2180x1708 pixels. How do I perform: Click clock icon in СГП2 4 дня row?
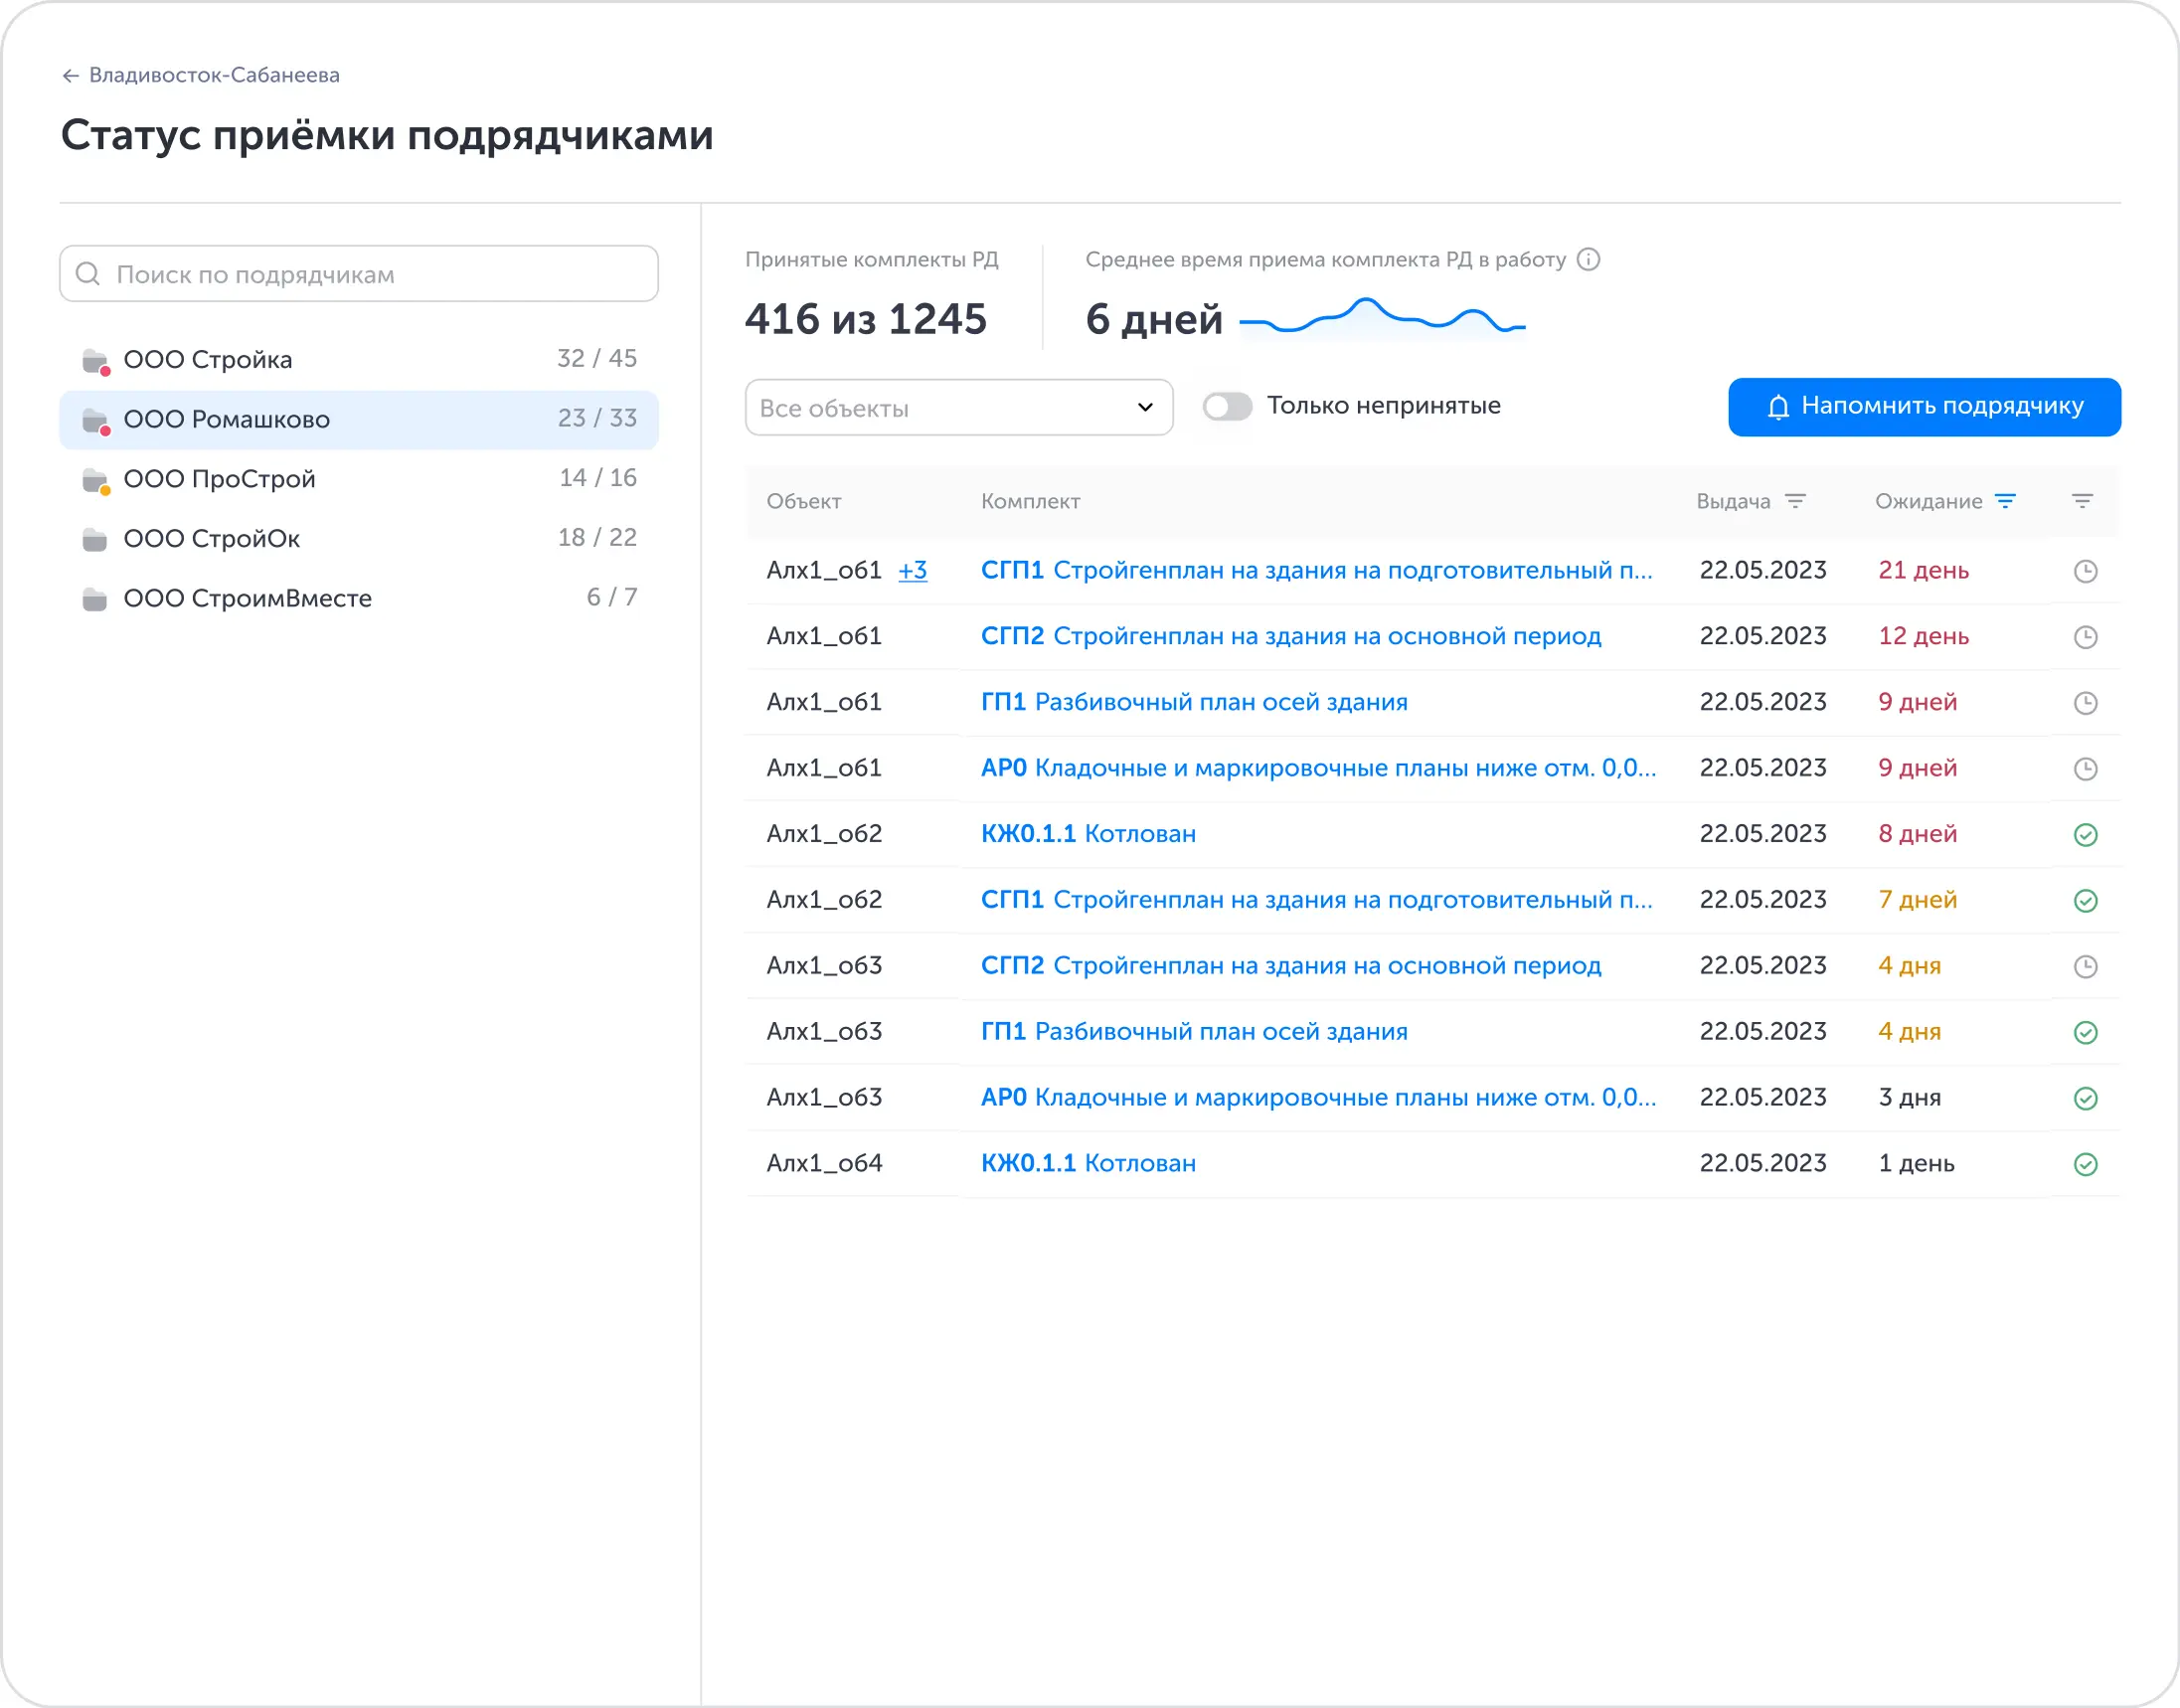pos(2085,967)
